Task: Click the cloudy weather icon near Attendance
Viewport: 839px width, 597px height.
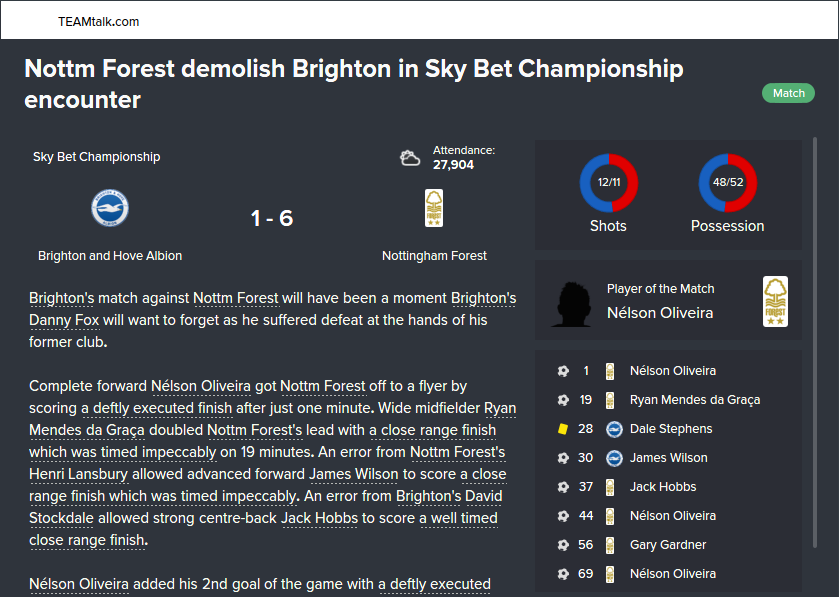Action: pos(410,158)
